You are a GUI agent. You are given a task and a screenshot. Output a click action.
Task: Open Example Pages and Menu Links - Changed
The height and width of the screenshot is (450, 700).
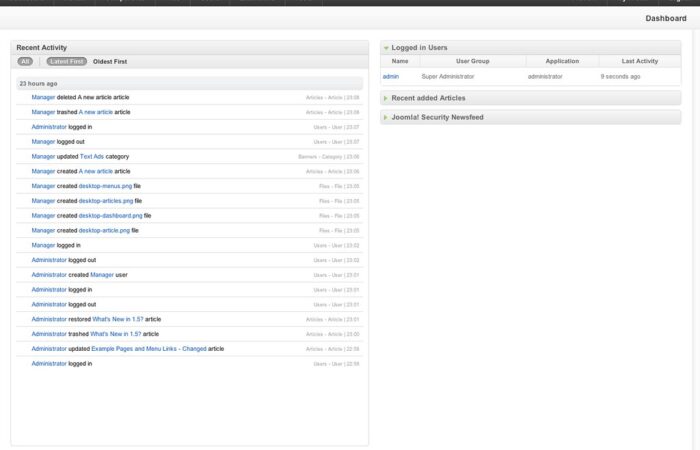[150, 349]
